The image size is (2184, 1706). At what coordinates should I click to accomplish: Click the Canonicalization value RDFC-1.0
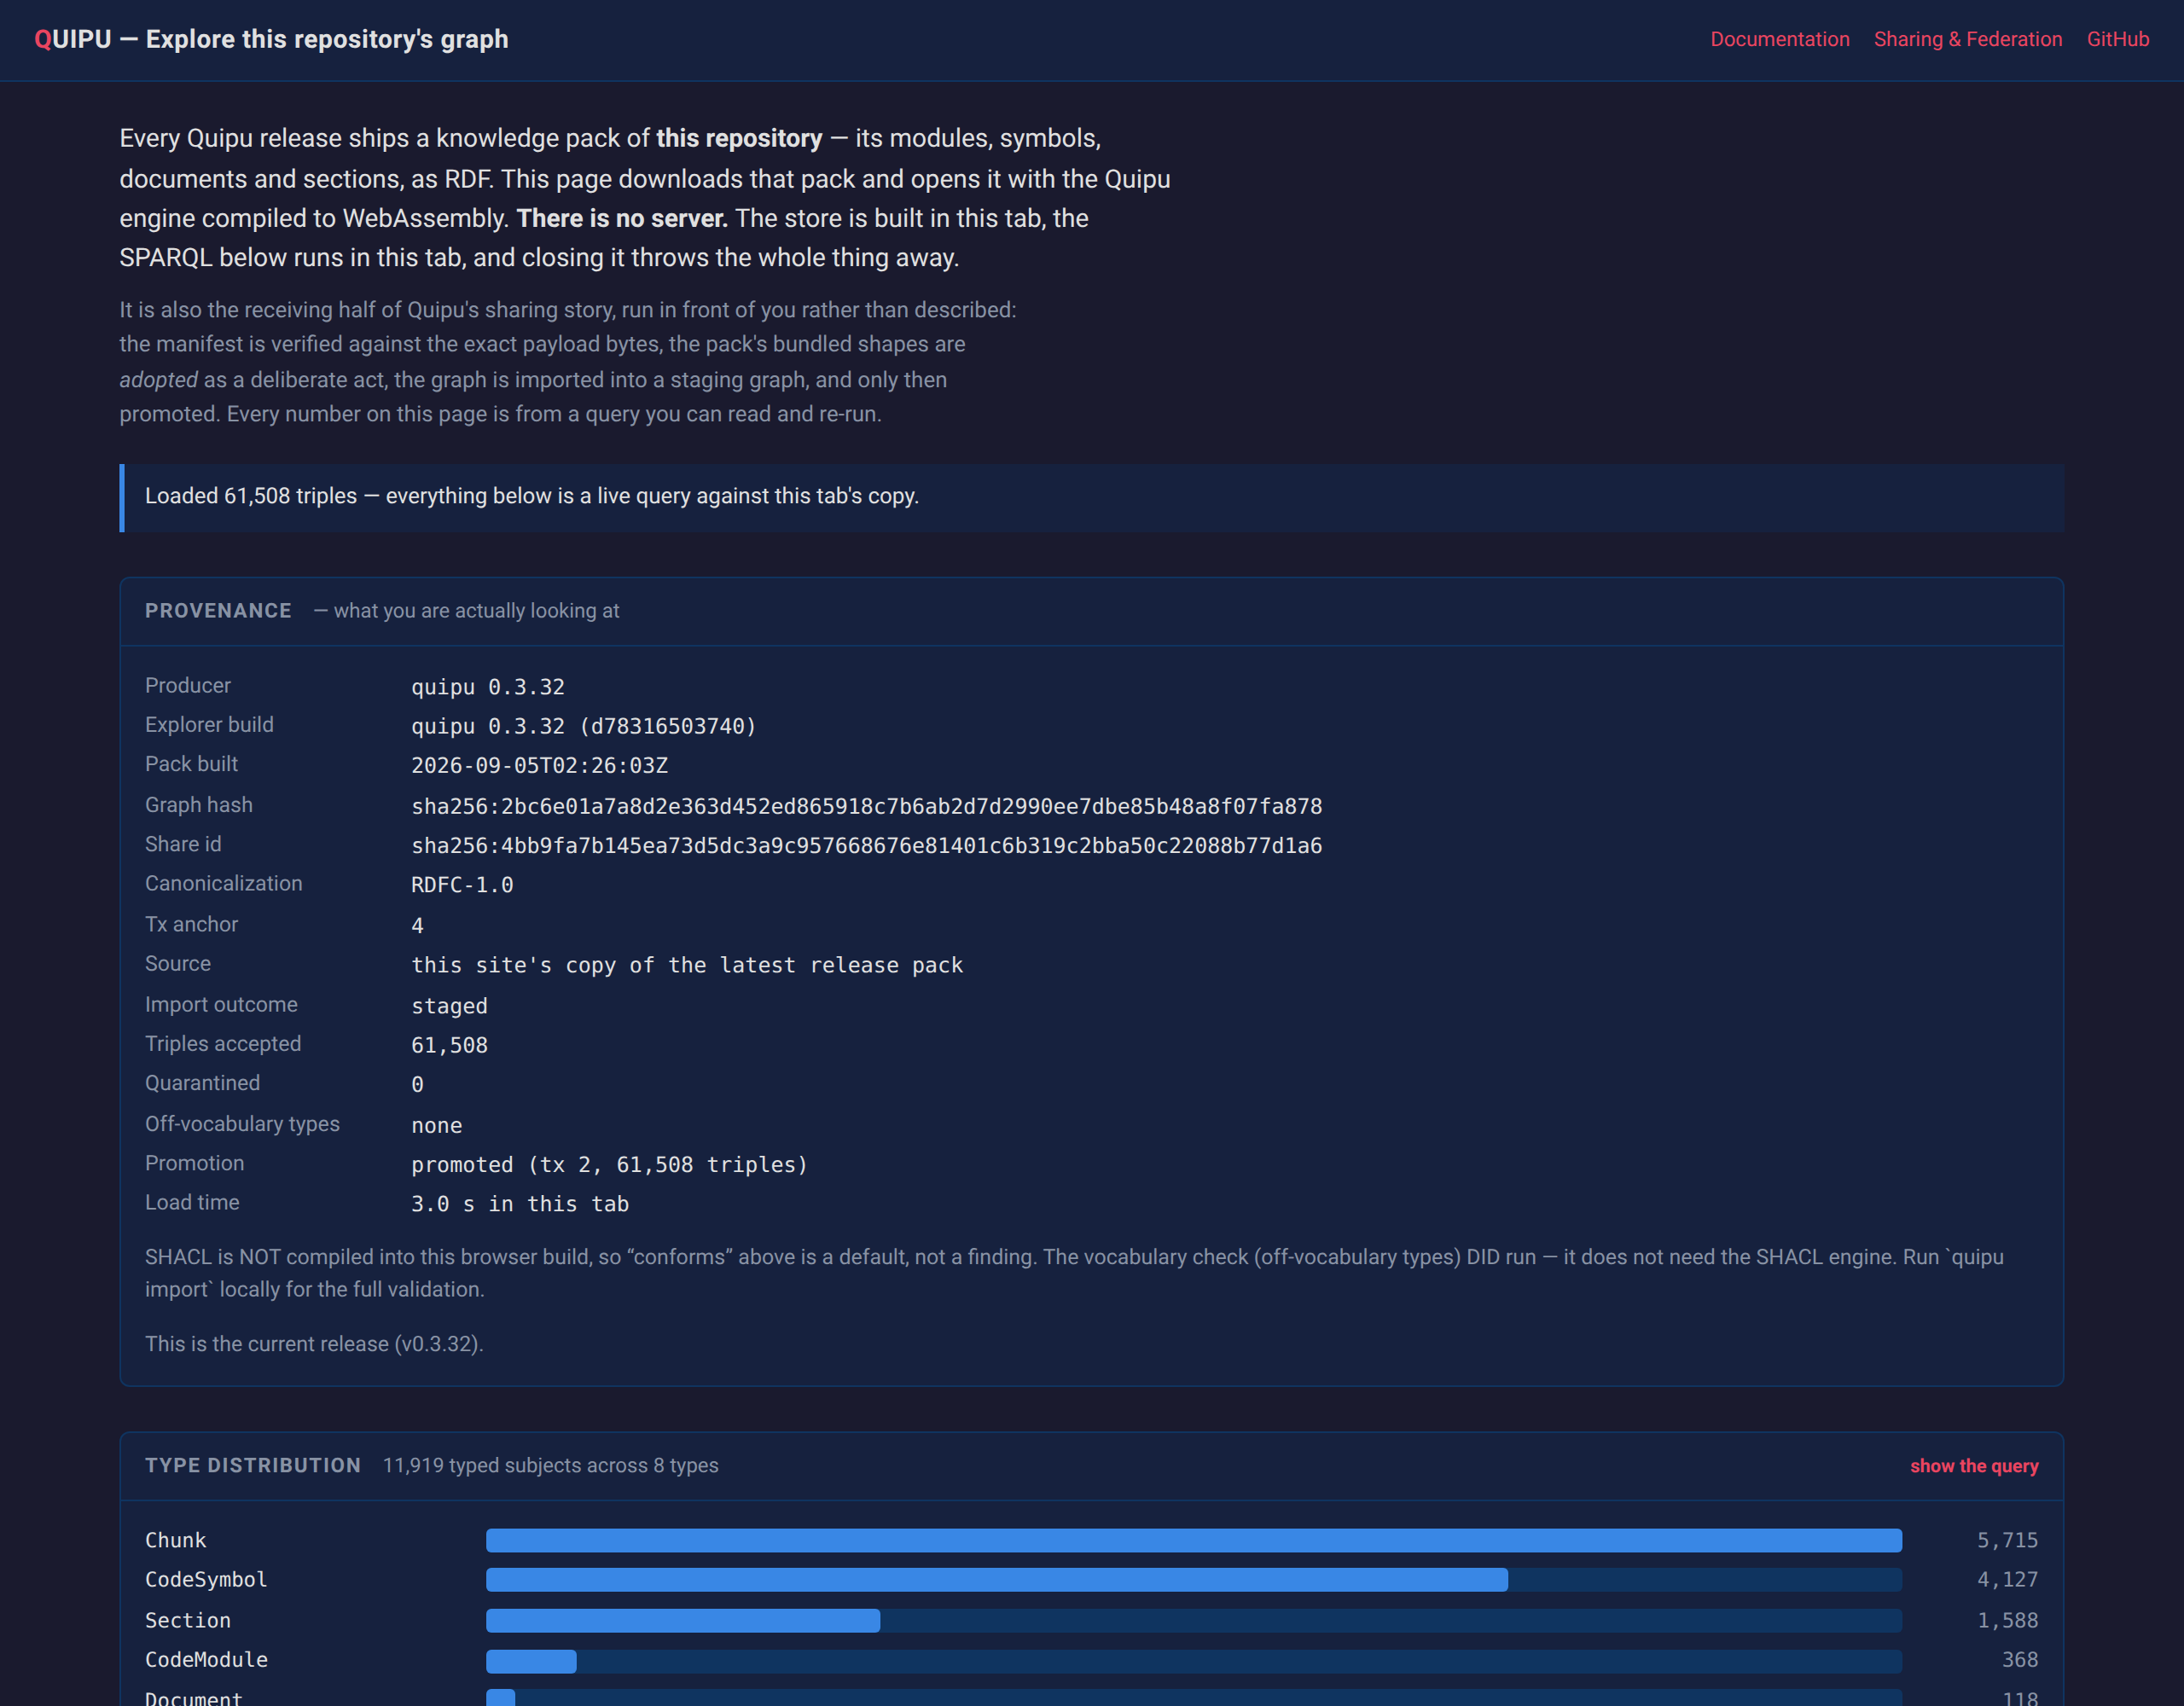pos(462,884)
